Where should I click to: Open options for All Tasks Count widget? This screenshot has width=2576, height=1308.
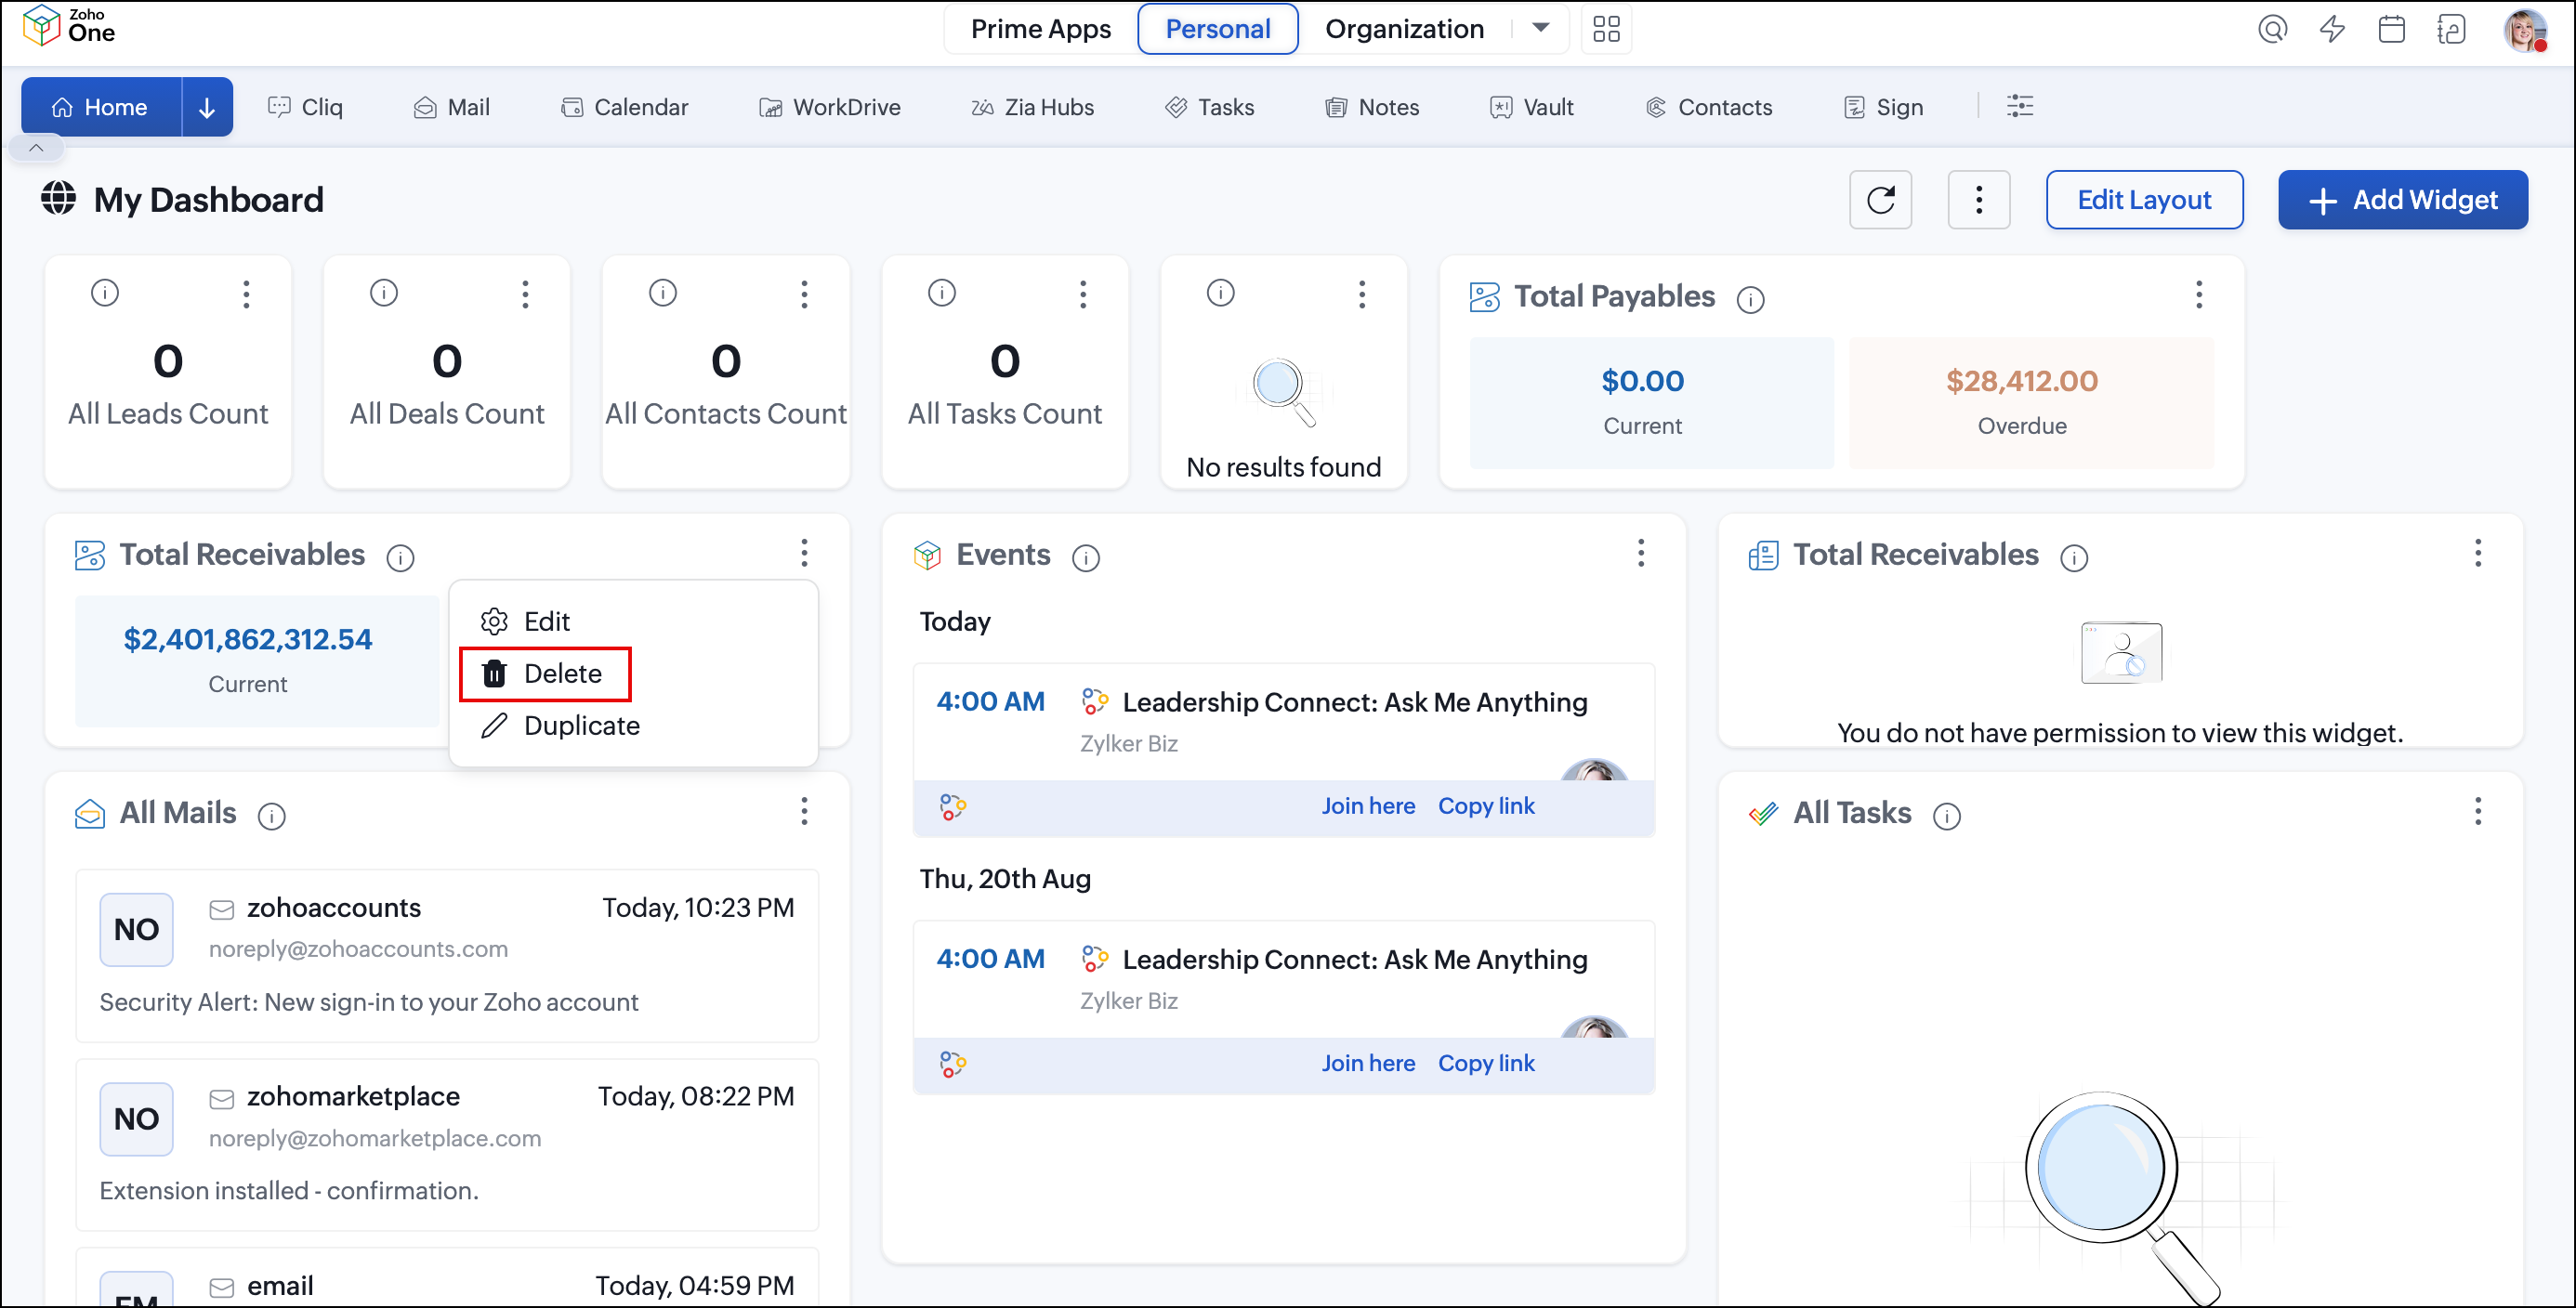click(1083, 294)
